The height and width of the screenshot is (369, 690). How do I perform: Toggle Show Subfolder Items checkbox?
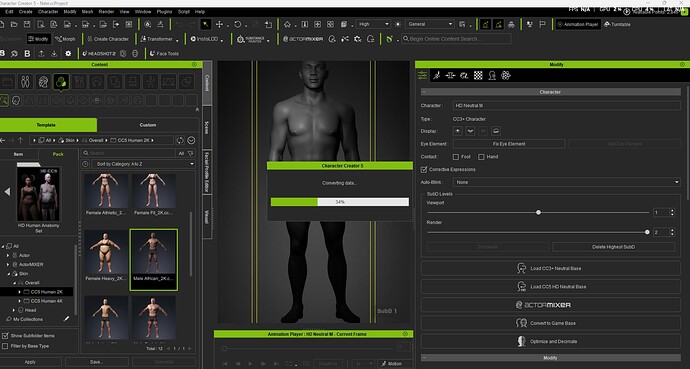[x=5, y=336]
